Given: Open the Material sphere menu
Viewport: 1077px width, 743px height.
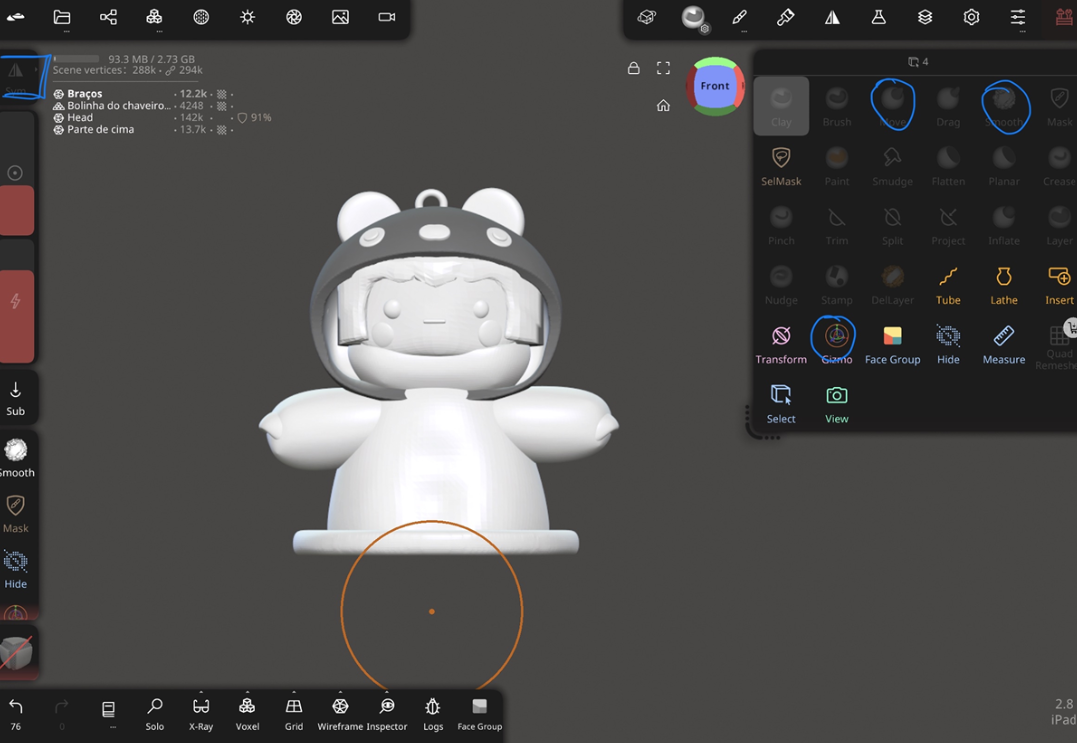Looking at the screenshot, I should 693,17.
